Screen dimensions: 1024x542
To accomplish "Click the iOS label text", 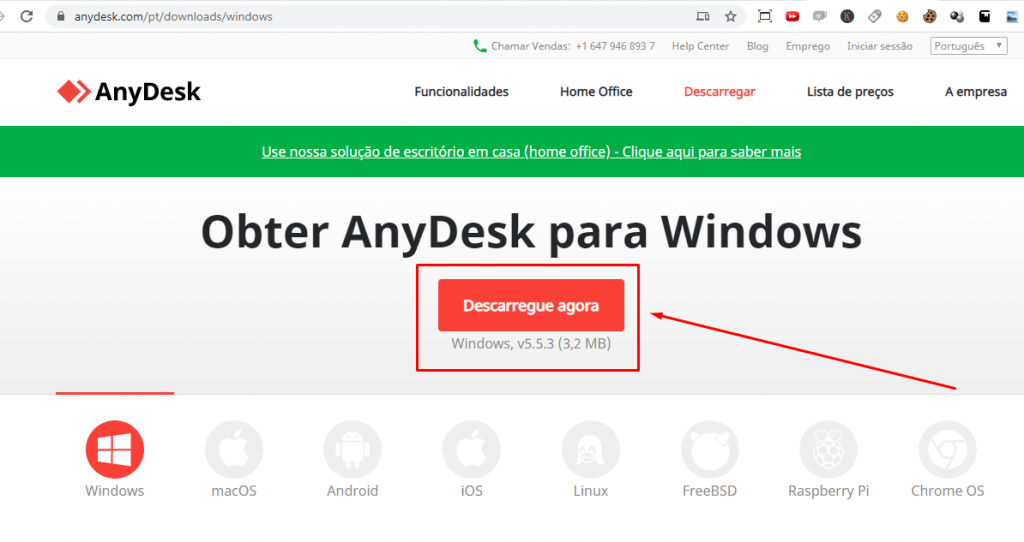I will (472, 491).
